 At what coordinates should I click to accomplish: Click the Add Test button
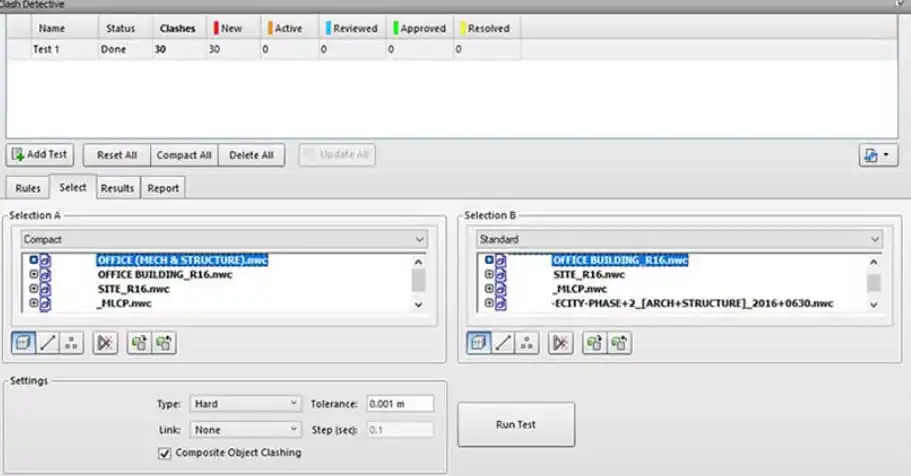(40, 155)
